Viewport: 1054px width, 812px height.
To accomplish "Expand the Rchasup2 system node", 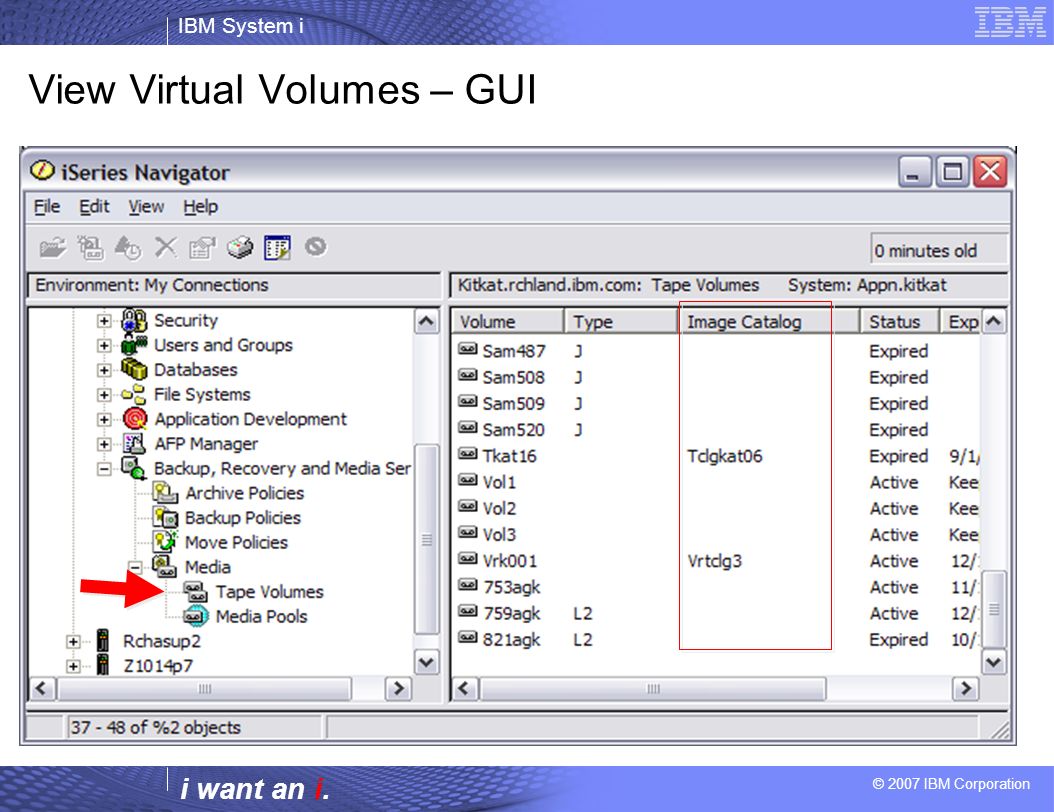I will [73, 642].
